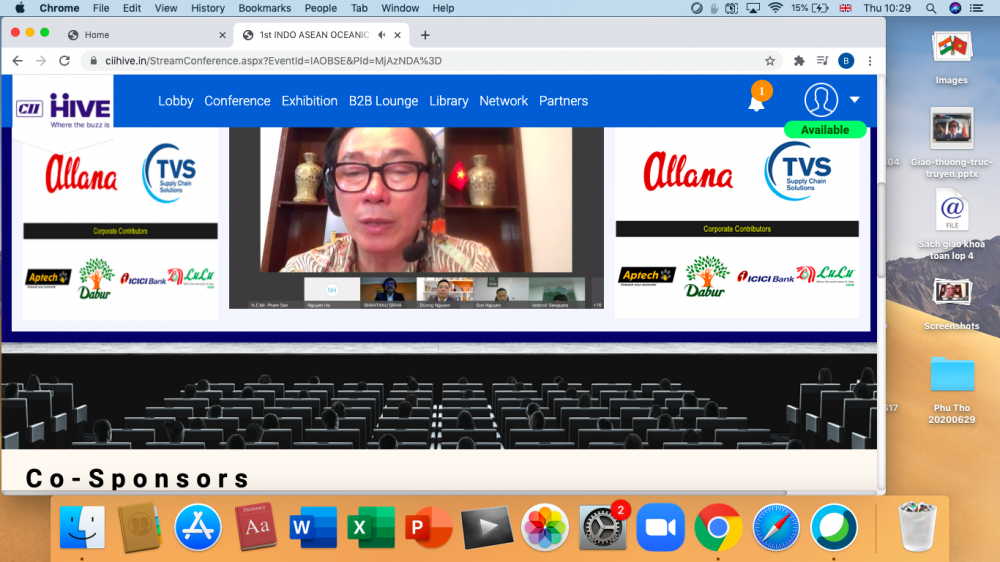Expand the profile dropdown arrow
This screenshot has height=562, width=1000.
click(x=854, y=100)
